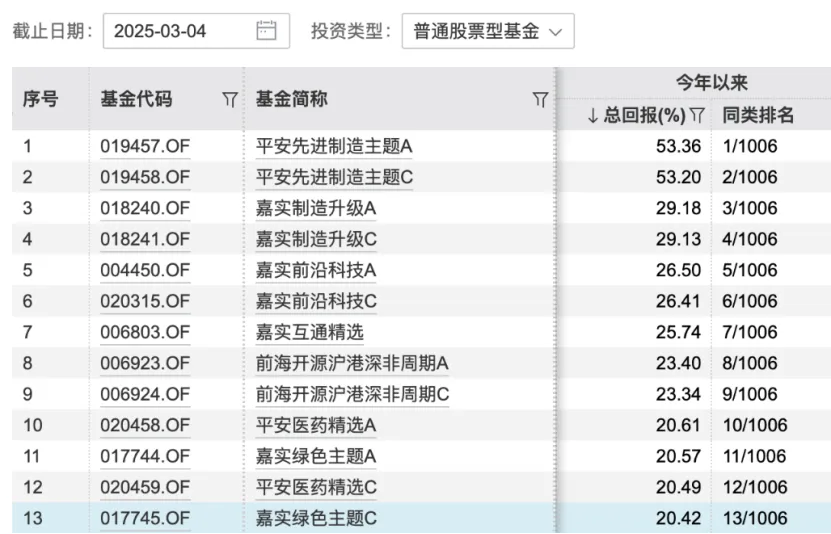Open fund code 019457.OF

point(145,146)
